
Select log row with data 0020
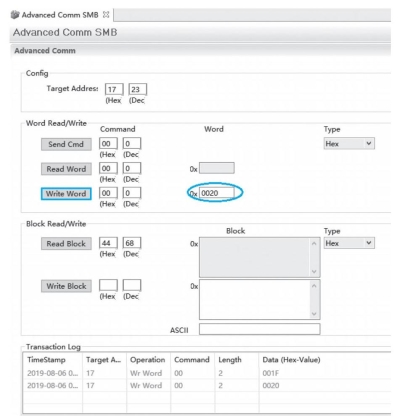207,385
